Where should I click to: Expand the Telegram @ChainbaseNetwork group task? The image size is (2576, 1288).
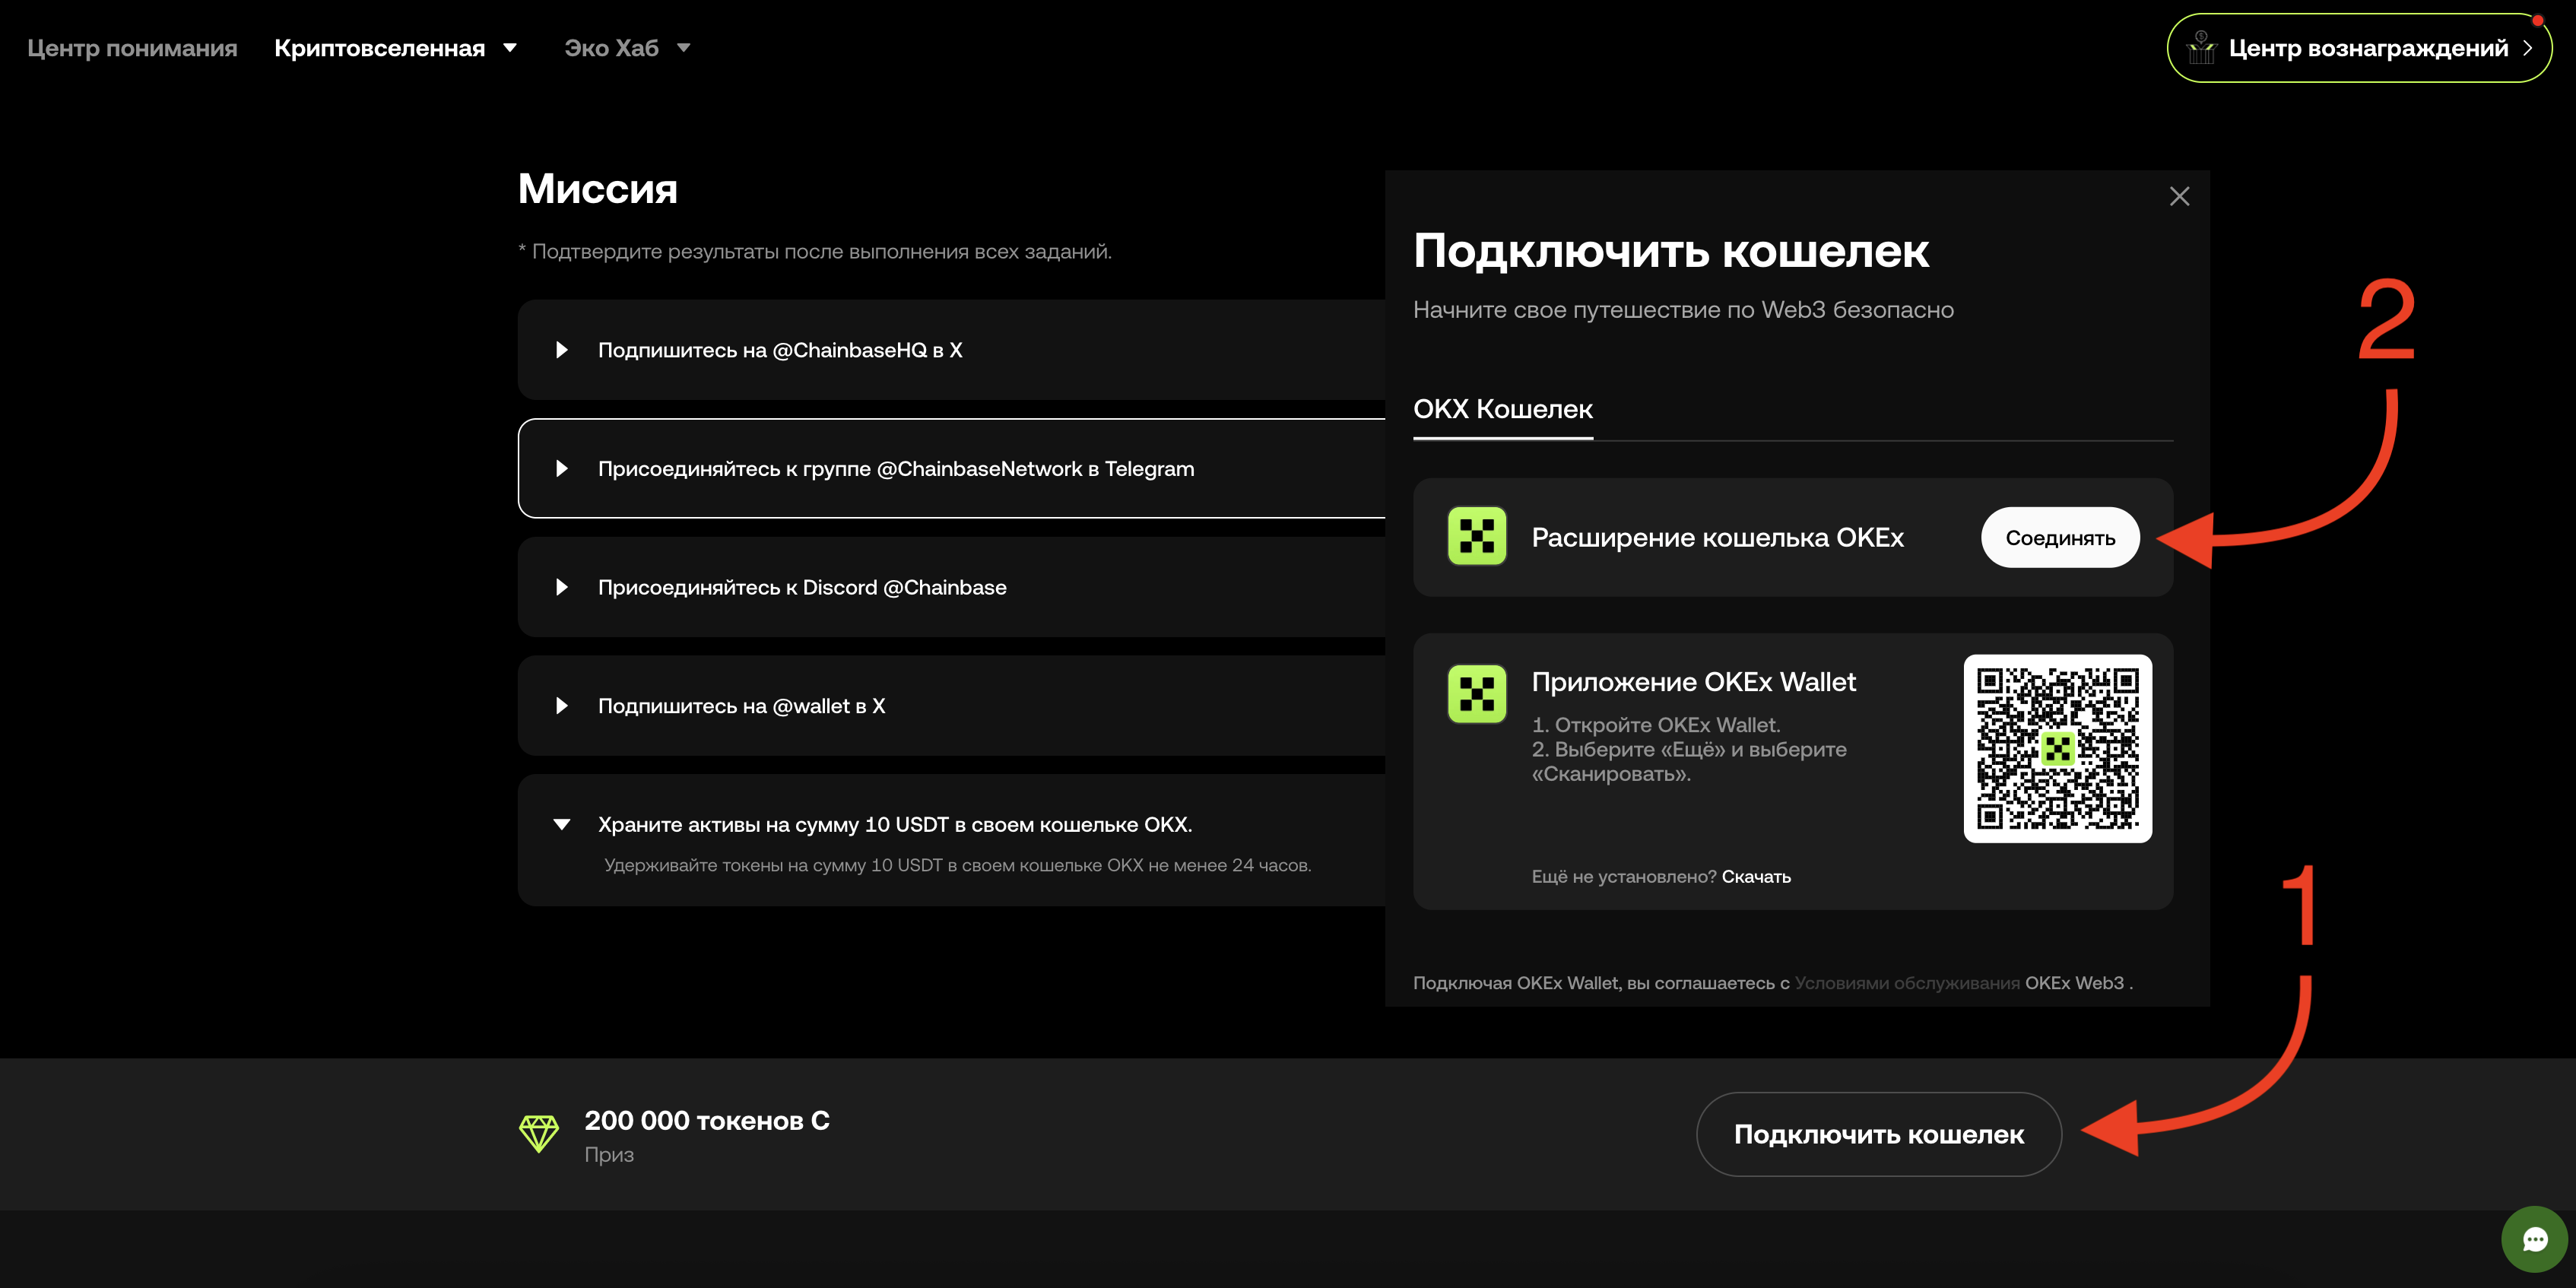(x=562, y=468)
